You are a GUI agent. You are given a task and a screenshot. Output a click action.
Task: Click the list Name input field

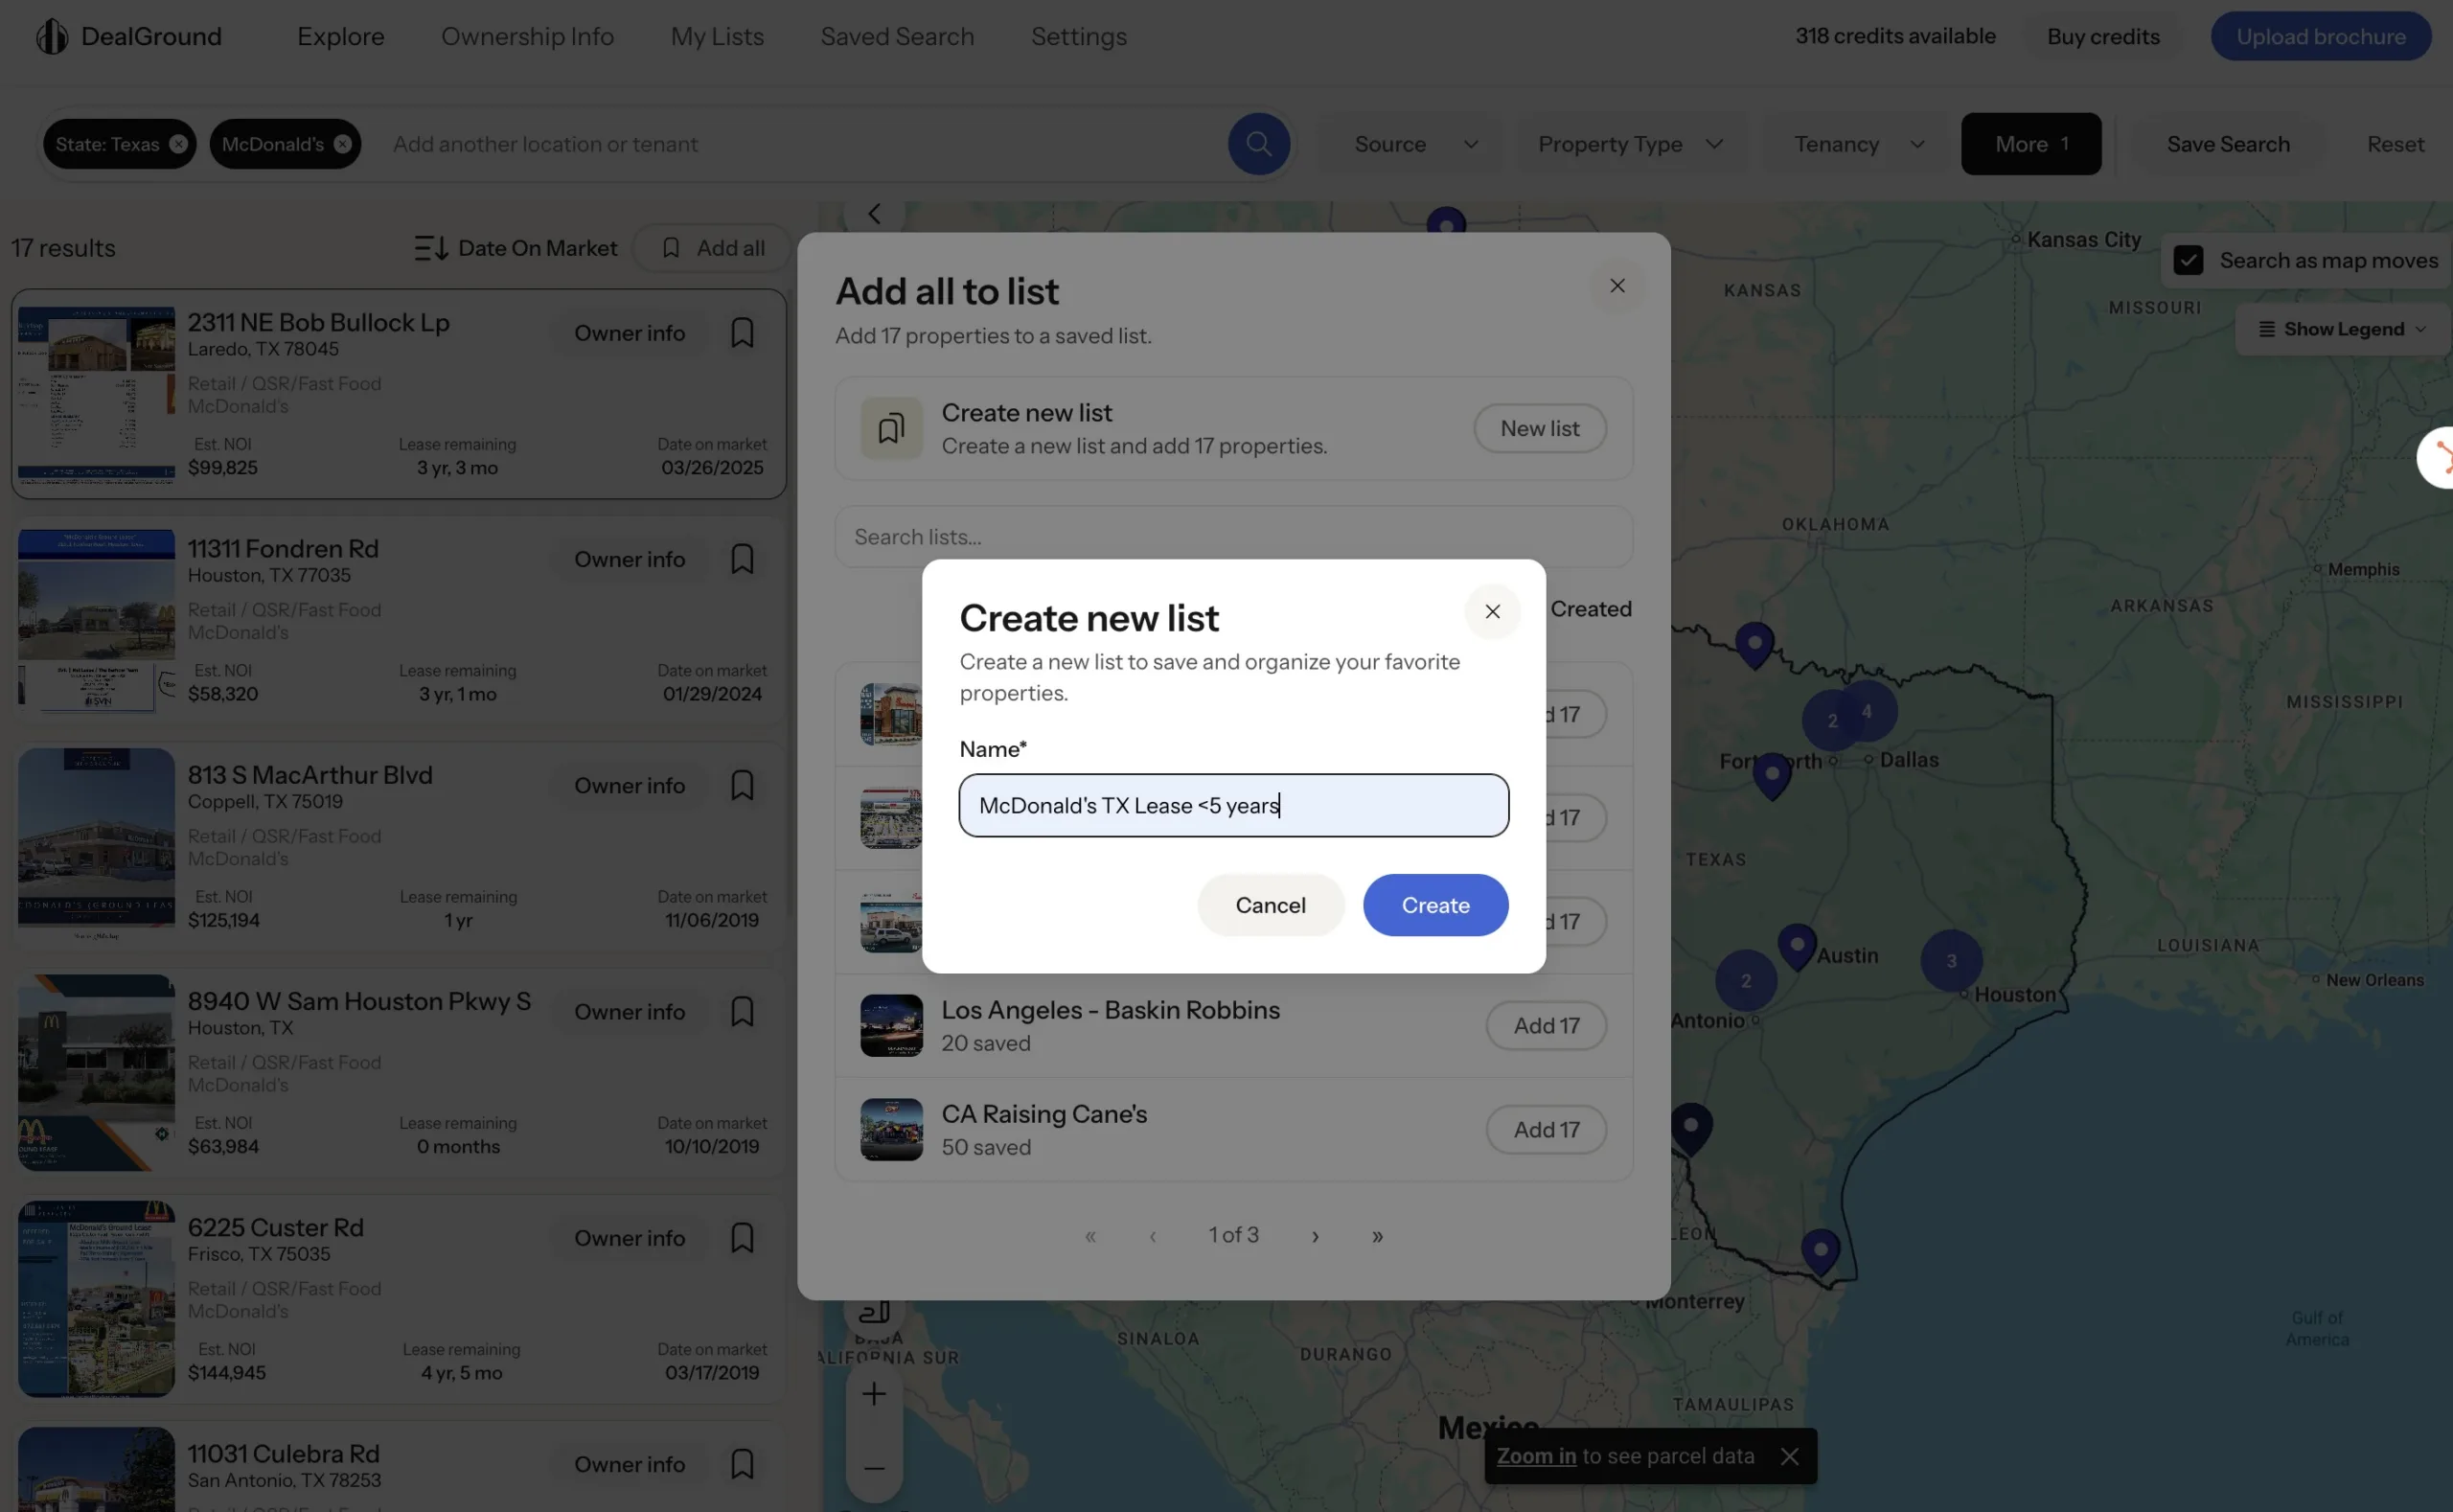[1232, 806]
